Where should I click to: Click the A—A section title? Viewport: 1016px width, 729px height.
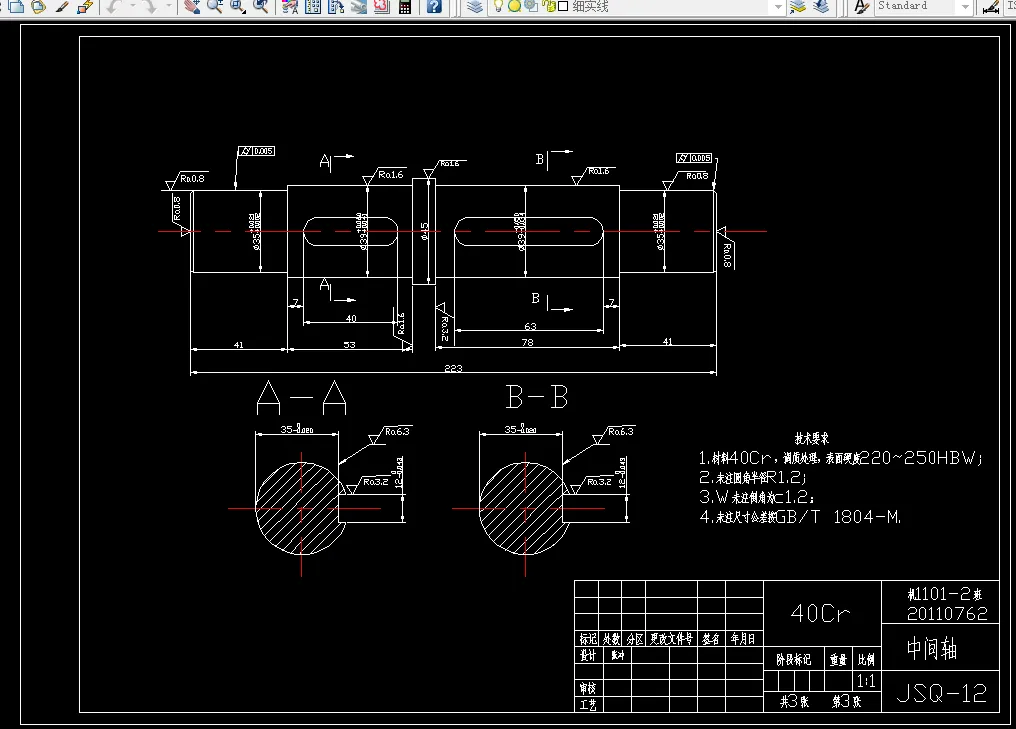coord(301,397)
